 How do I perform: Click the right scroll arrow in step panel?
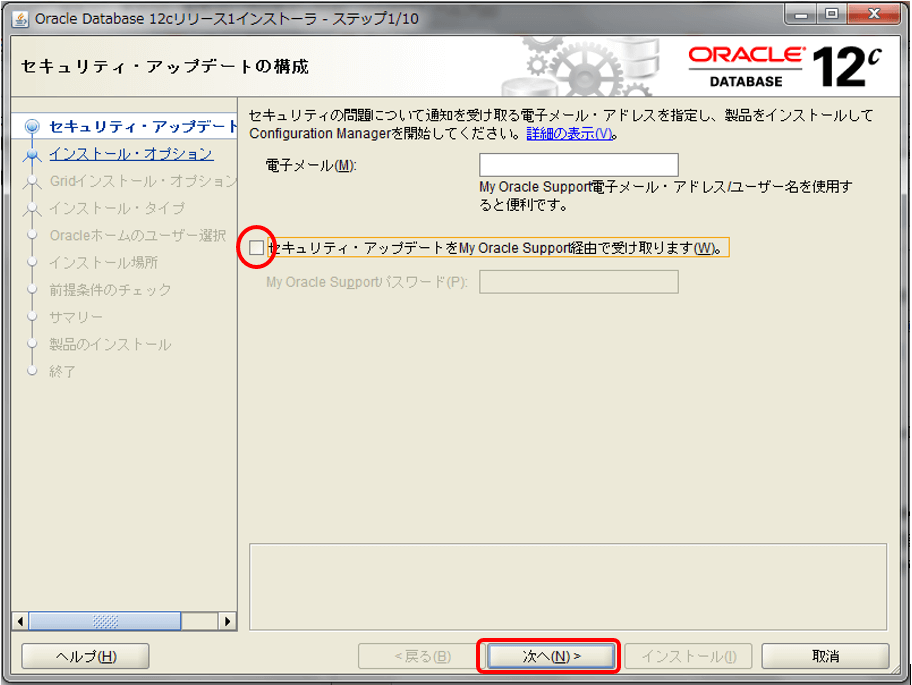pyautogui.click(x=227, y=621)
